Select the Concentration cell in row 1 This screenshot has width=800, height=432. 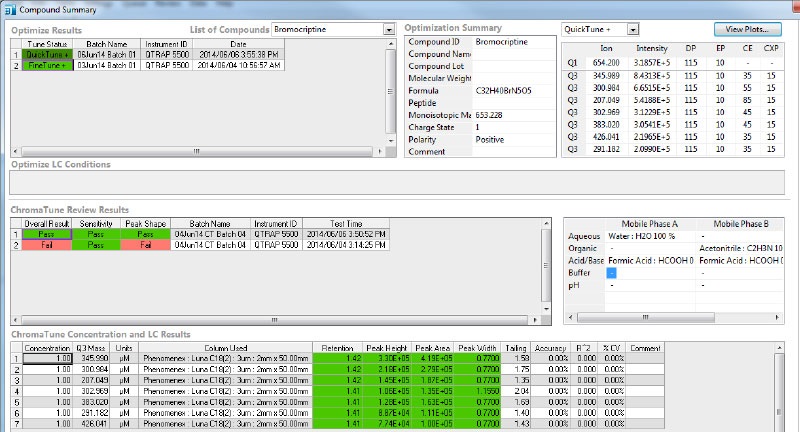[x=46, y=357]
